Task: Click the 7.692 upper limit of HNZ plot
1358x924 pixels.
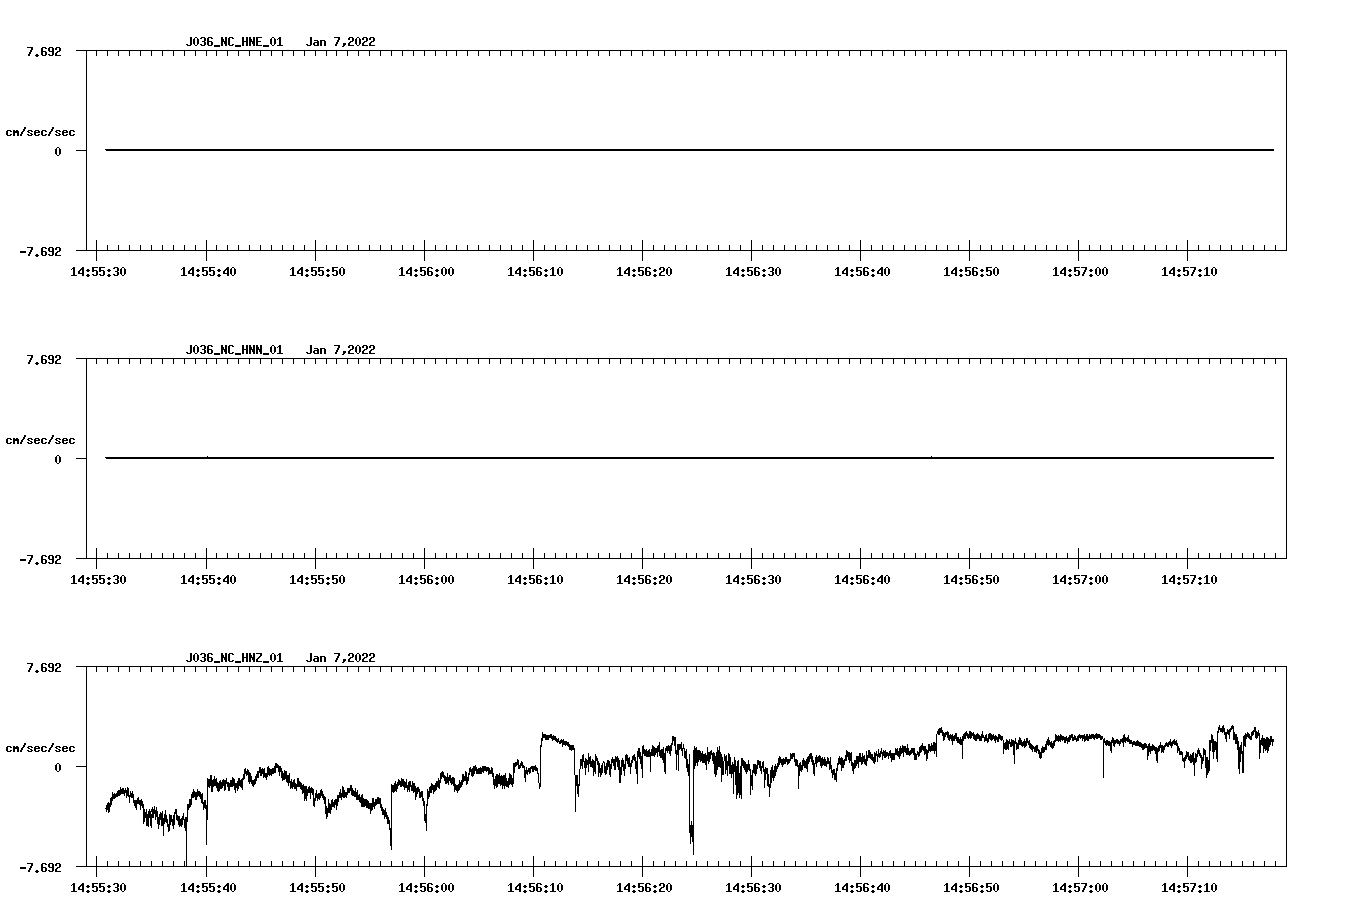Action: point(43,667)
